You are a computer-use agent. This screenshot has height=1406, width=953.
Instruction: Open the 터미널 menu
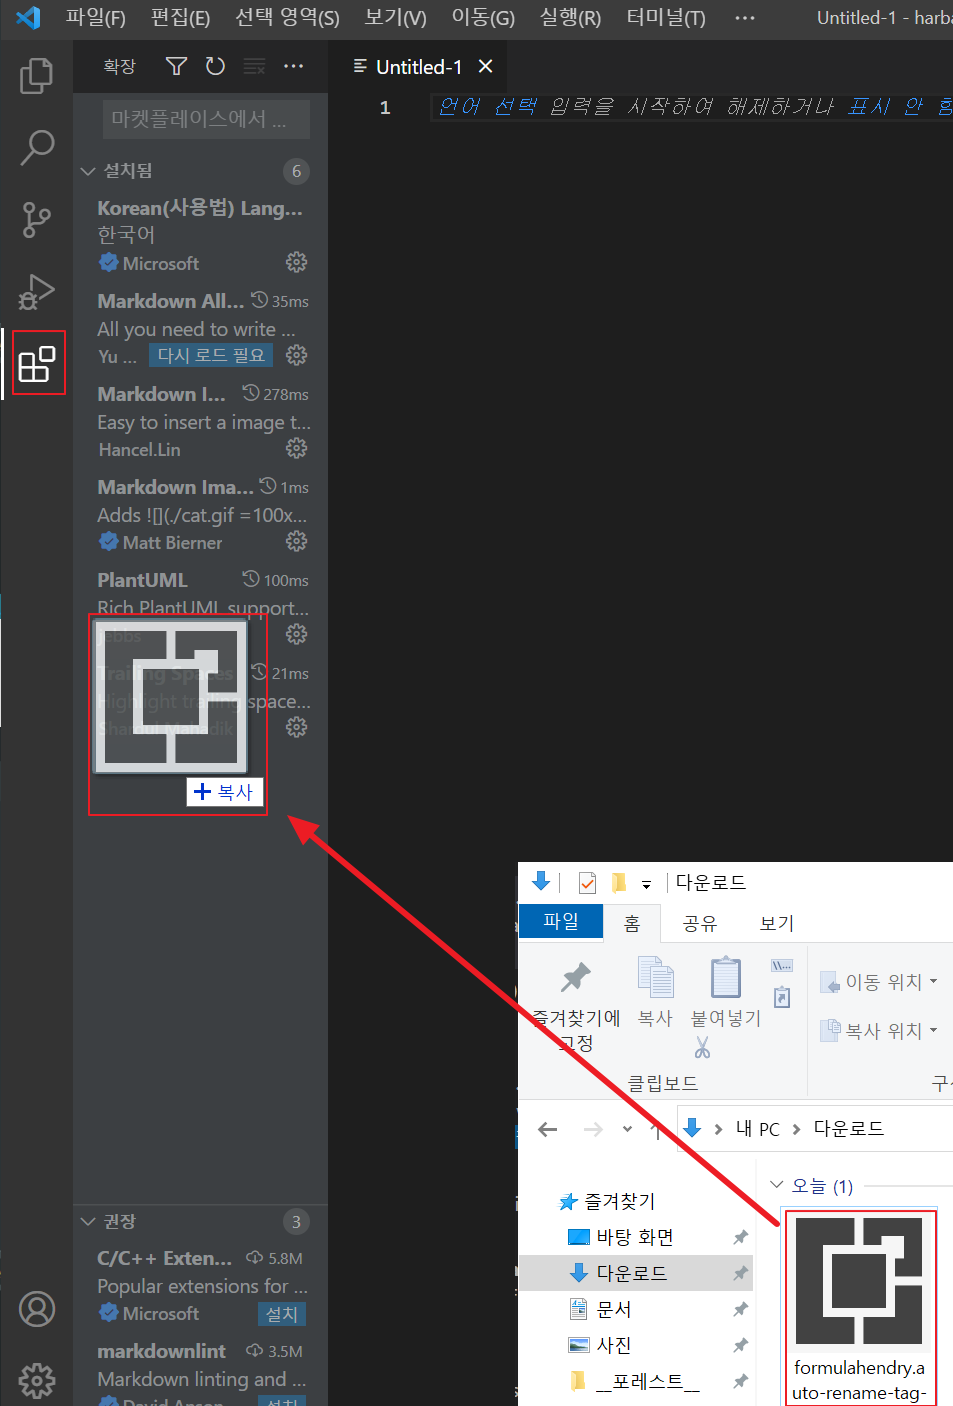[x=664, y=17]
